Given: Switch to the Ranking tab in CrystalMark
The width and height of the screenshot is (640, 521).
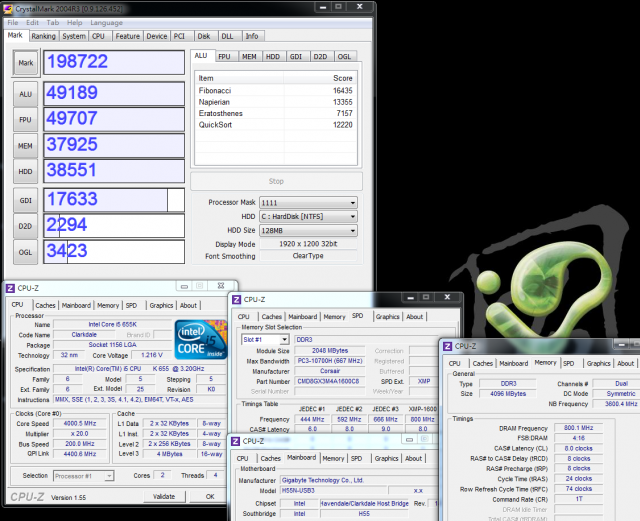Looking at the screenshot, I should click(x=44, y=36).
